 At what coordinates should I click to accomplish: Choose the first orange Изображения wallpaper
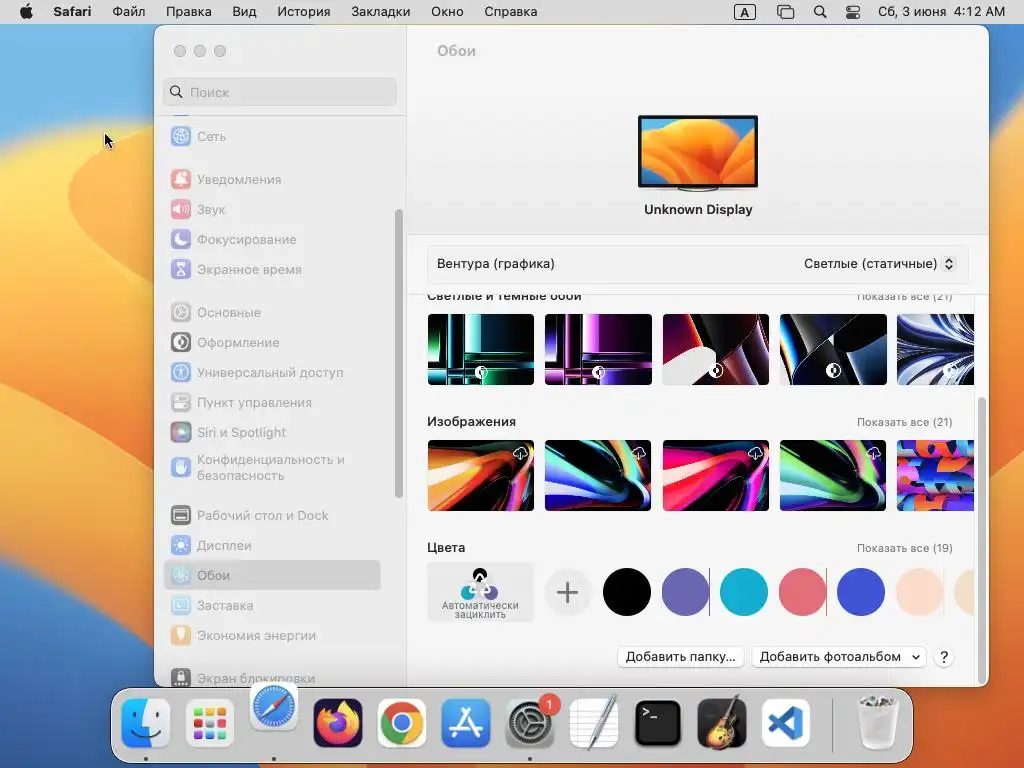[481, 475]
